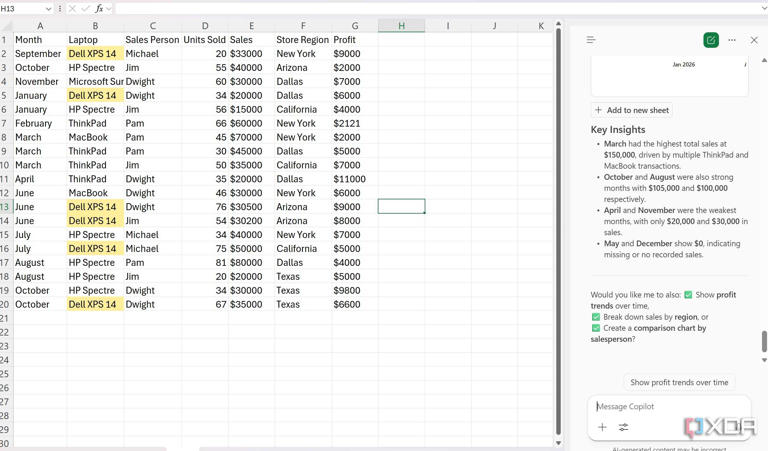
Task: Click the Message Copilot text box
Action: pyautogui.click(x=669, y=406)
